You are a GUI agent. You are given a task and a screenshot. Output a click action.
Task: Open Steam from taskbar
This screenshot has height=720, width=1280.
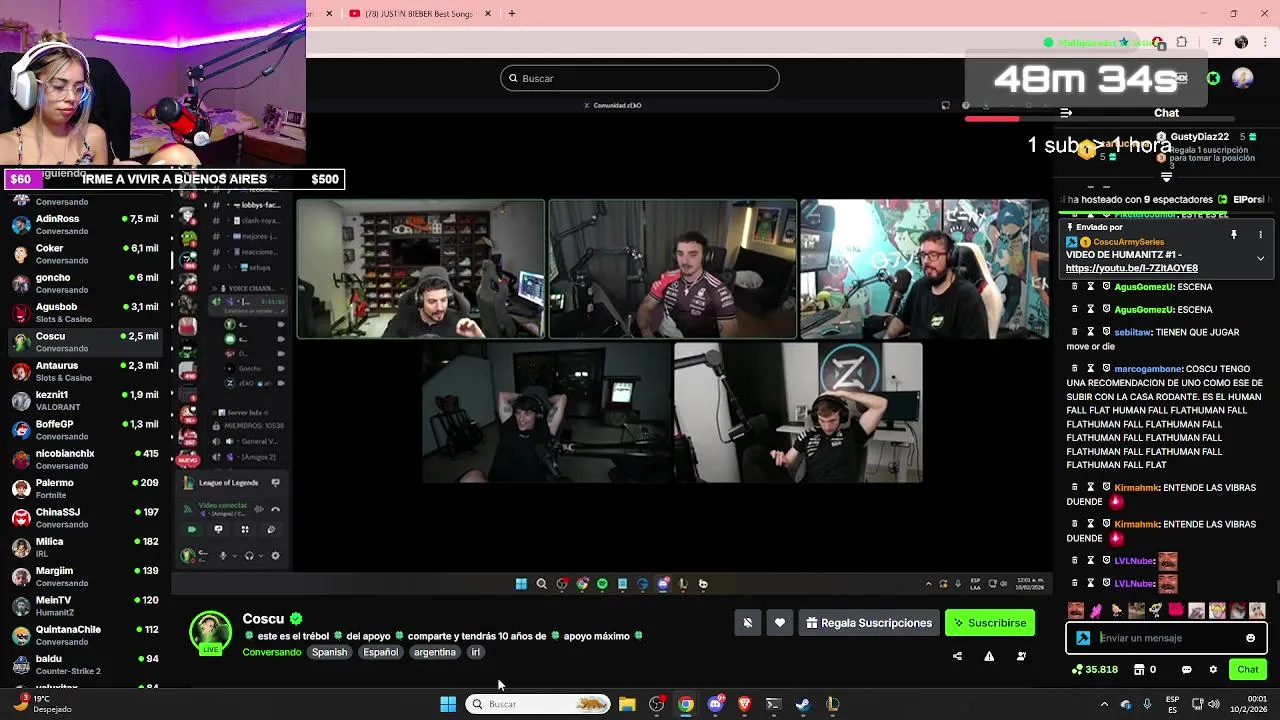coord(802,704)
